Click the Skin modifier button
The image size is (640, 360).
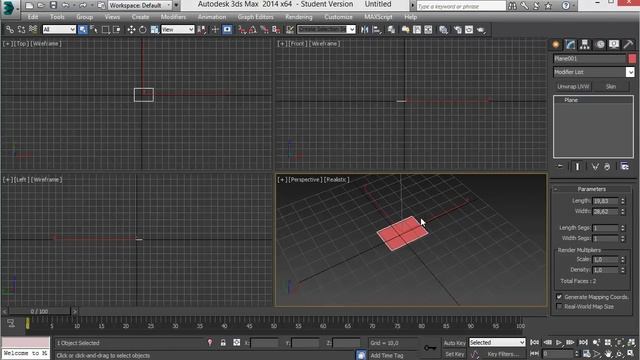611,87
